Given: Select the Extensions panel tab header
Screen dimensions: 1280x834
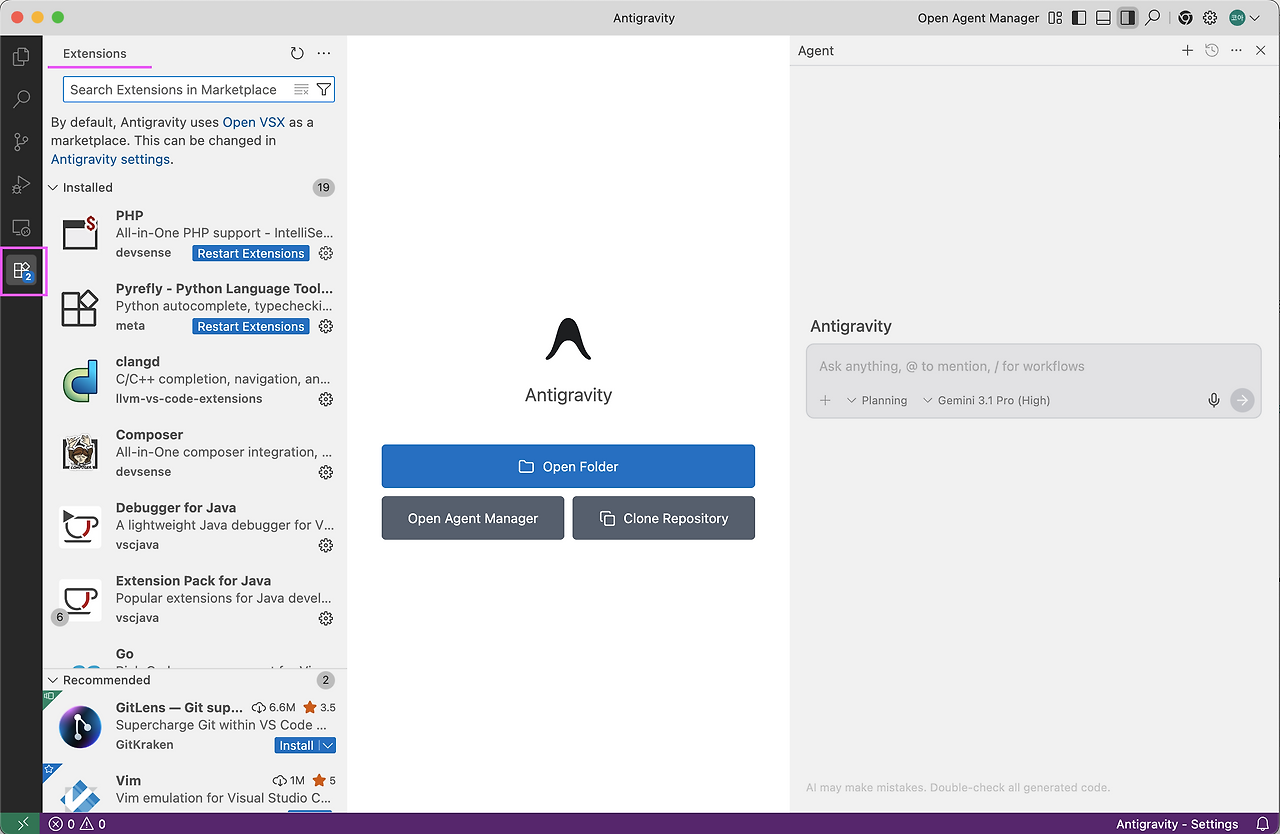Looking at the screenshot, I should point(95,54).
